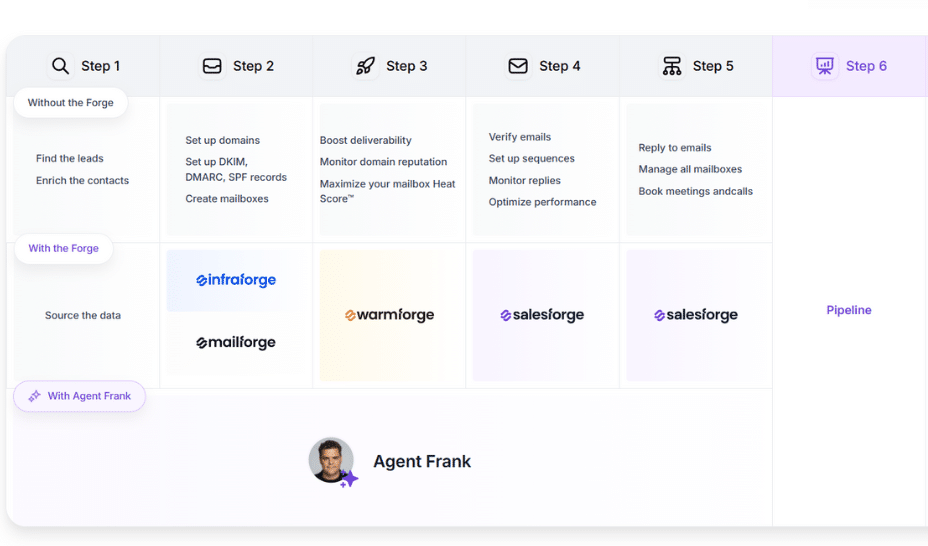The width and height of the screenshot is (928, 546).
Task: Click the Step 6 presentation chart icon
Action: [824, 66]
